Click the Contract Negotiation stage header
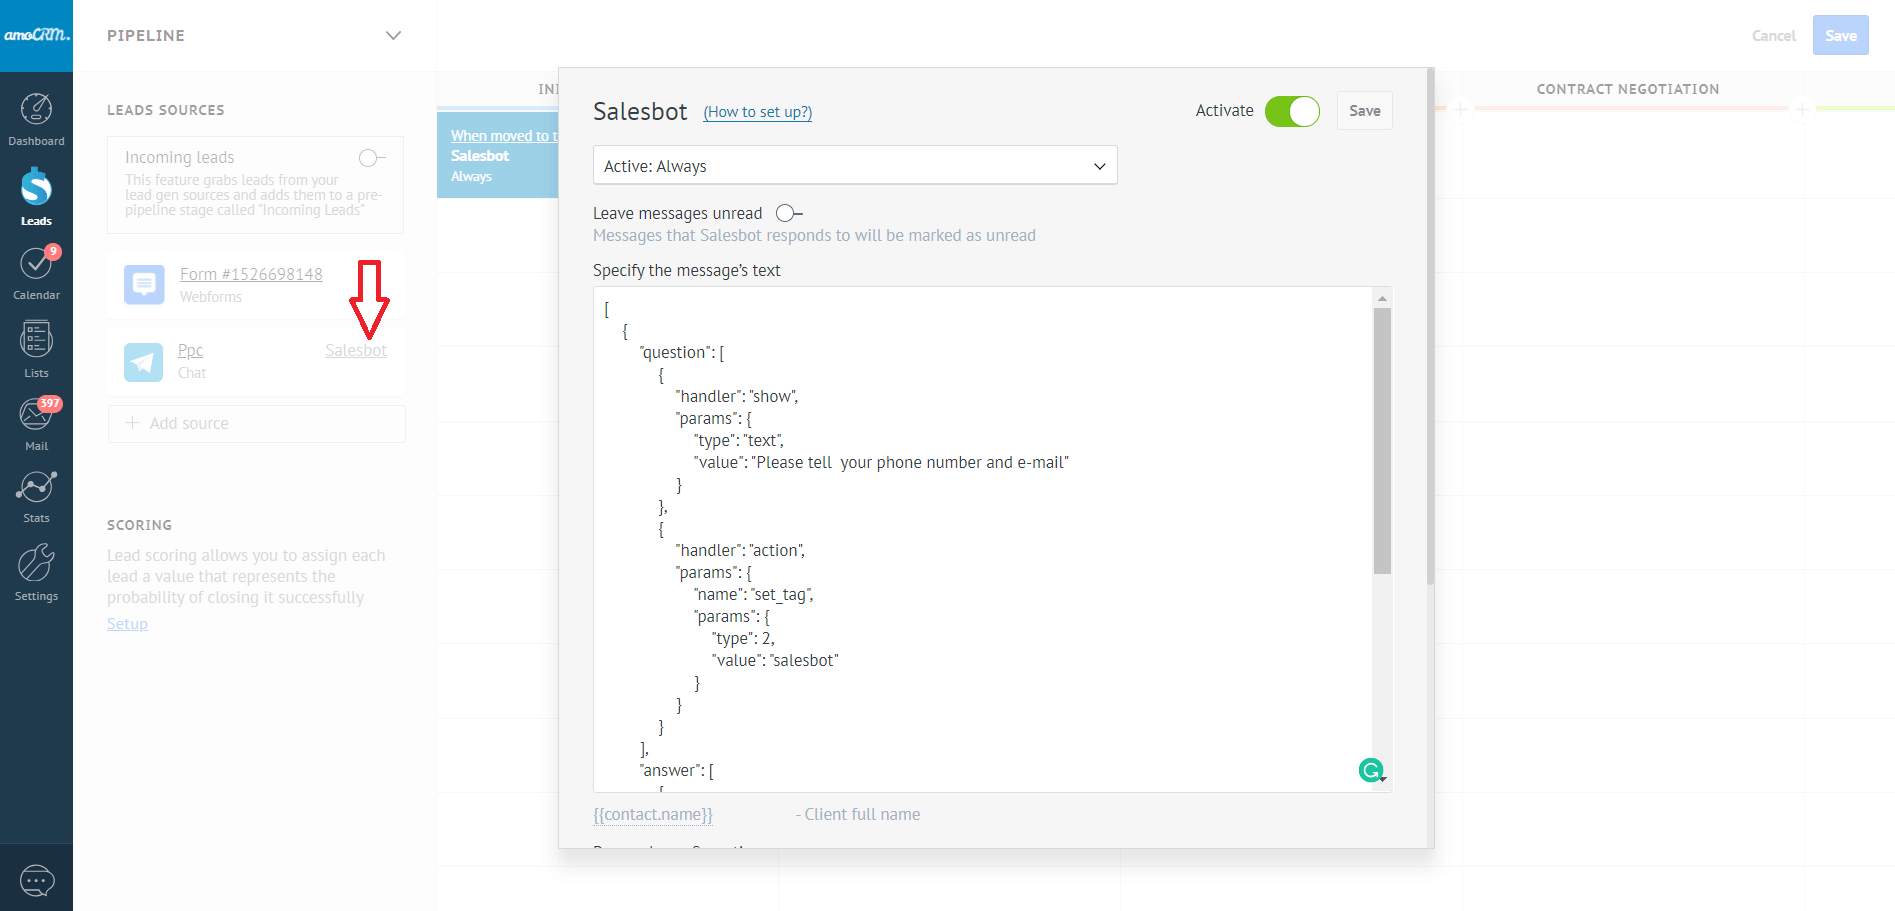The image size is (1895, 911). tap(1627, 89)
